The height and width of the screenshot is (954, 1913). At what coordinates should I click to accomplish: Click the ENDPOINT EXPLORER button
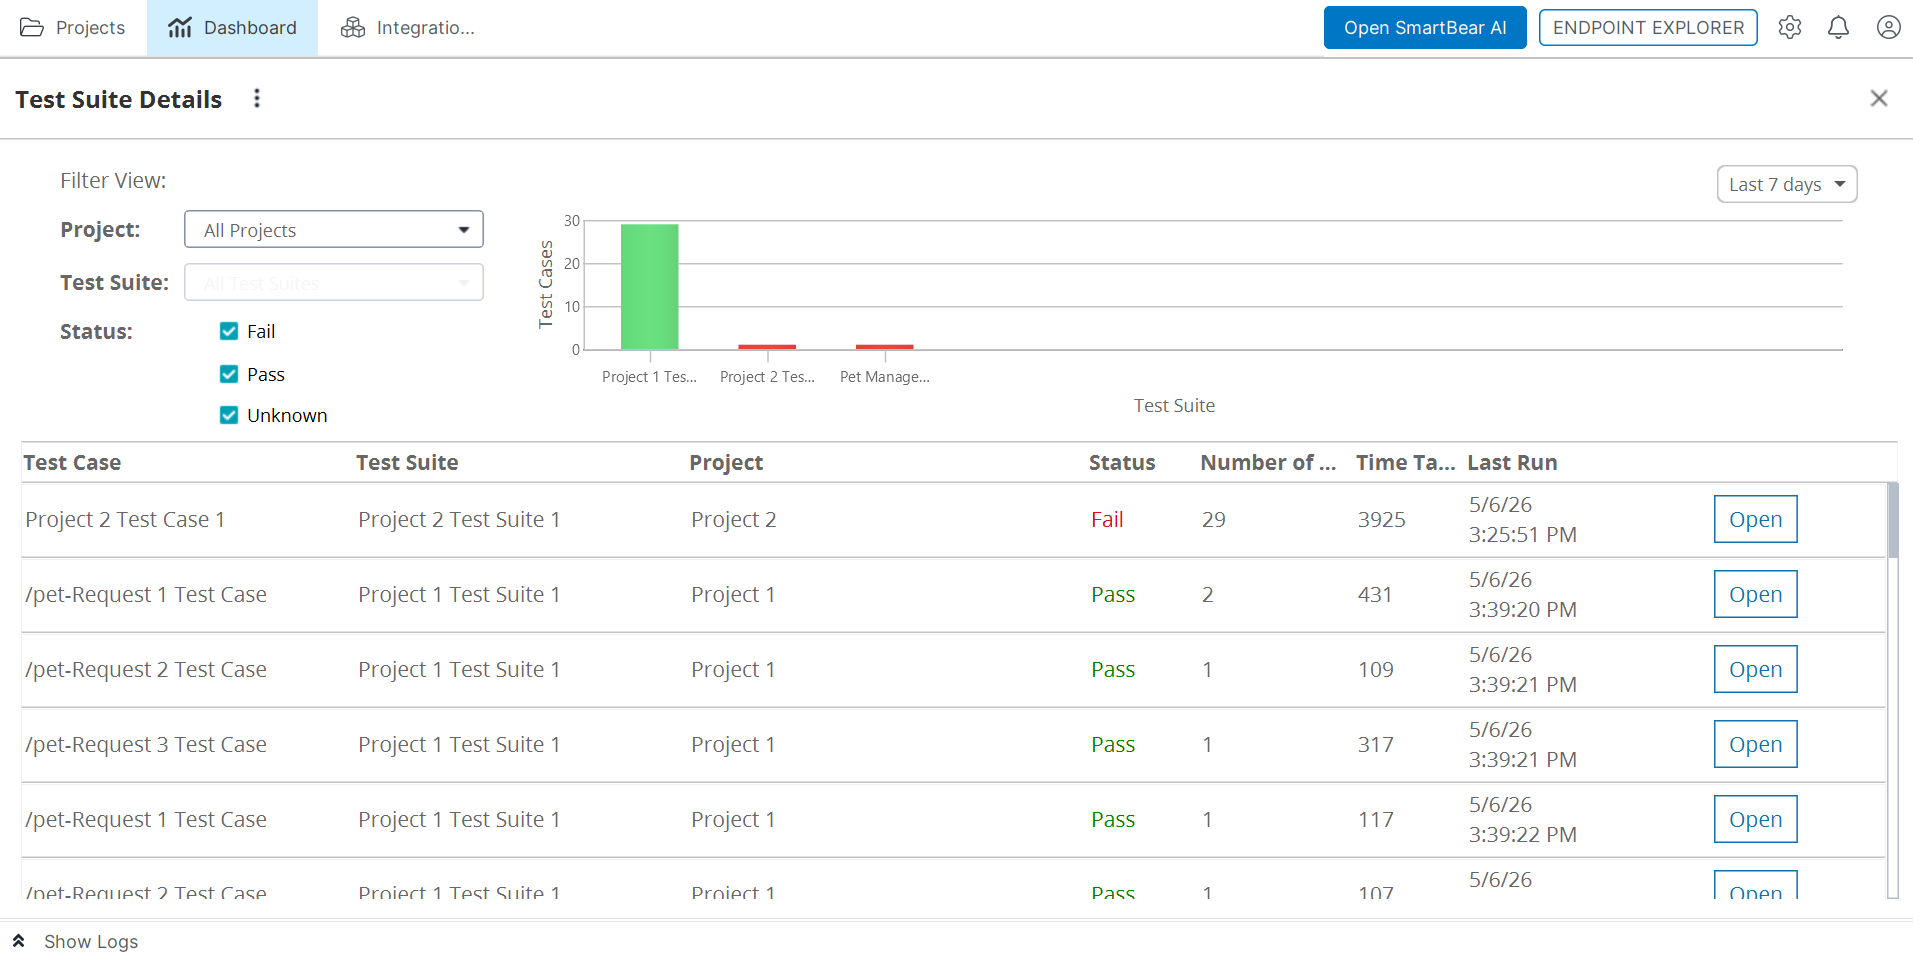1648,28
